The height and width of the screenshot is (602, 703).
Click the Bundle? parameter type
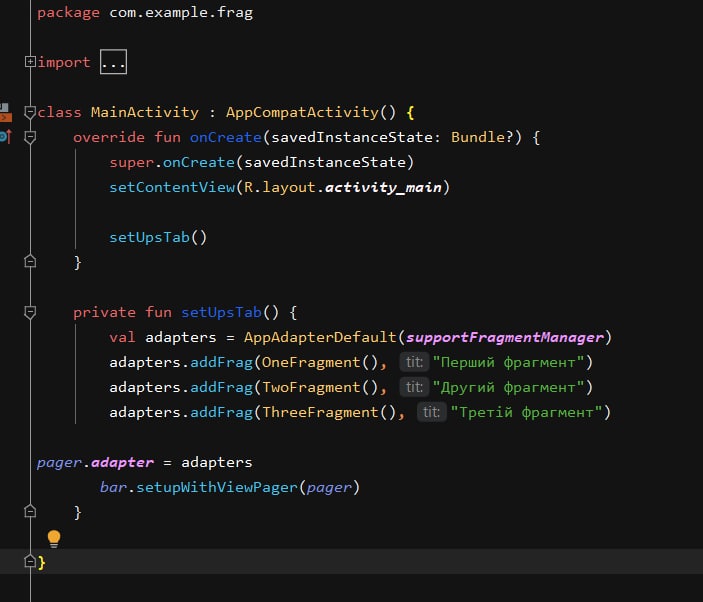tap(482, 137)
